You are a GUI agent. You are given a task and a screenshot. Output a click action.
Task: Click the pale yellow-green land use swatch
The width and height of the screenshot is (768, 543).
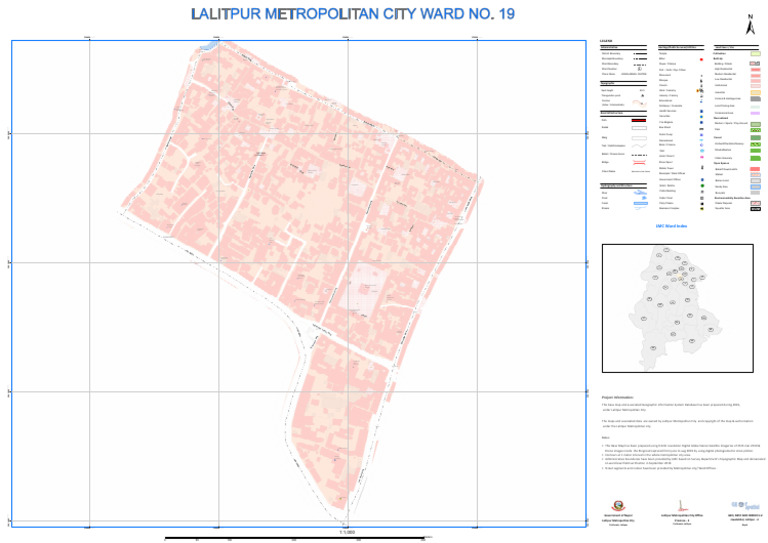tap(756, 53)
